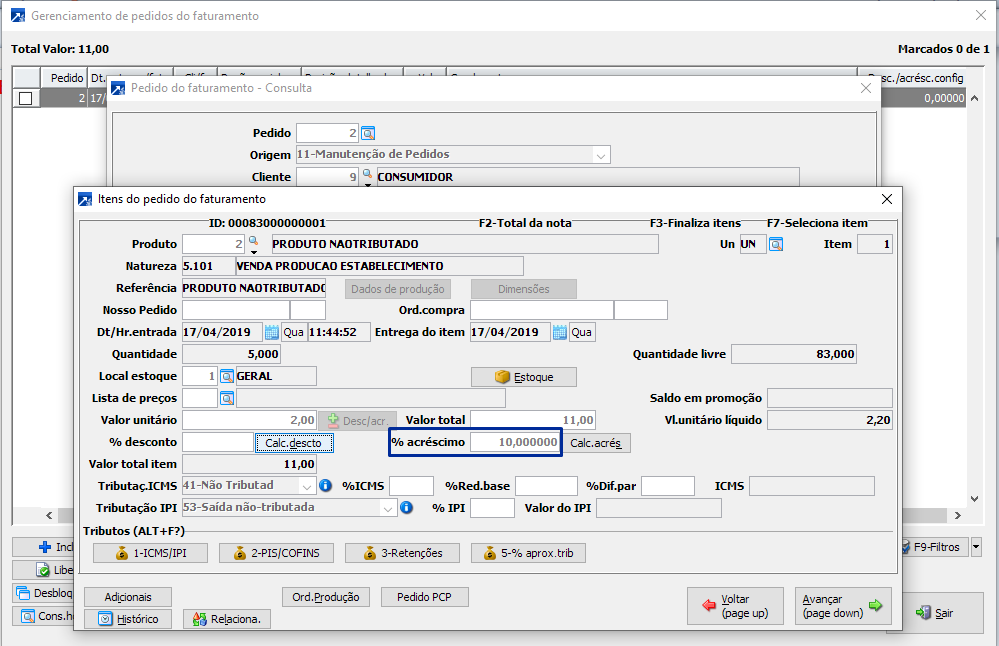
Task: Click Desbloq button in Gerenciamento window
Action: pos(45,593)
